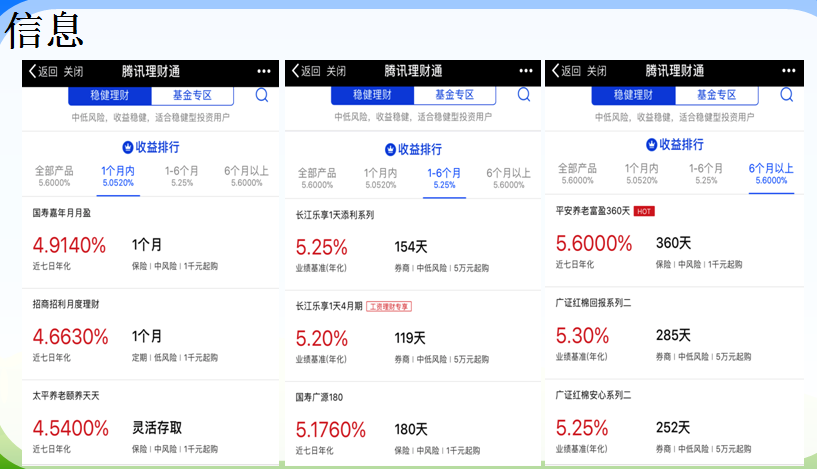Click the 4.9140% yield figure
This screenshot has height=469, width=817.
coord(69,245)
